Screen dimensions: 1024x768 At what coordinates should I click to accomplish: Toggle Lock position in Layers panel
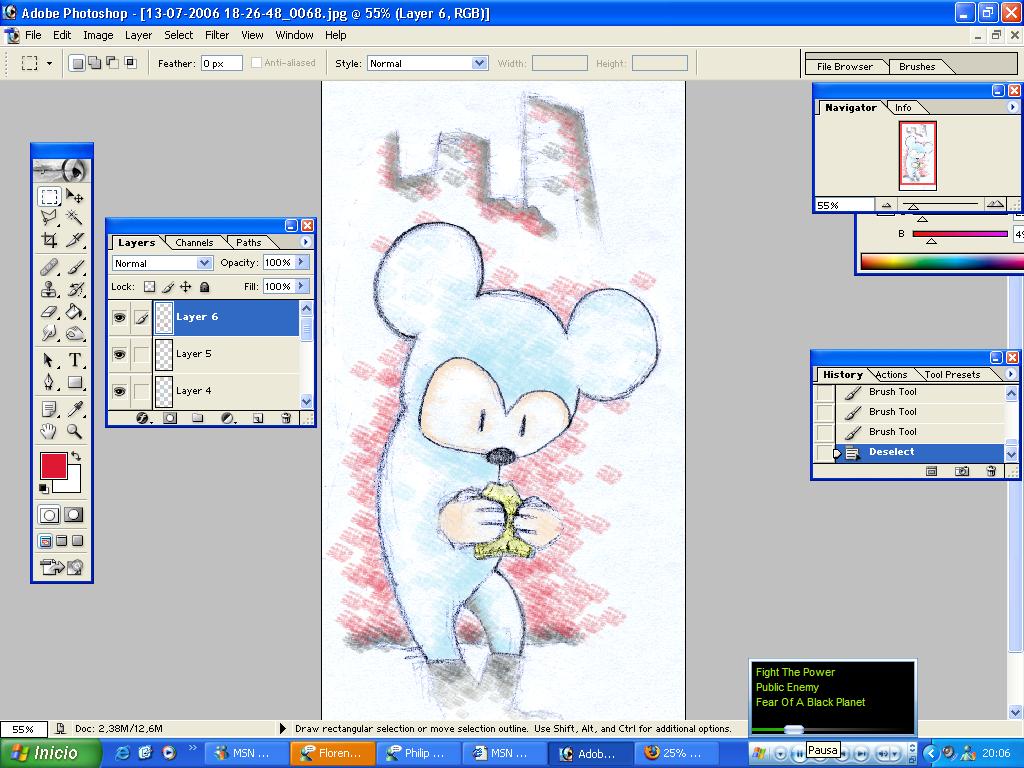click(186, 287)
